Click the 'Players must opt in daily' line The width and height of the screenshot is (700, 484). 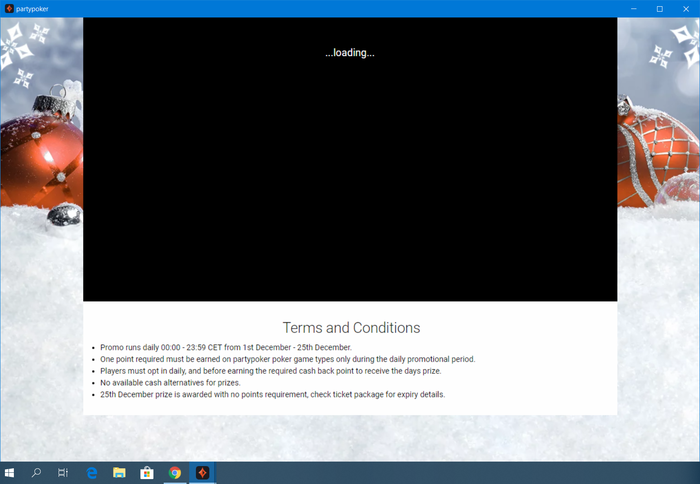pyautogui.click(x=271, y=371)
